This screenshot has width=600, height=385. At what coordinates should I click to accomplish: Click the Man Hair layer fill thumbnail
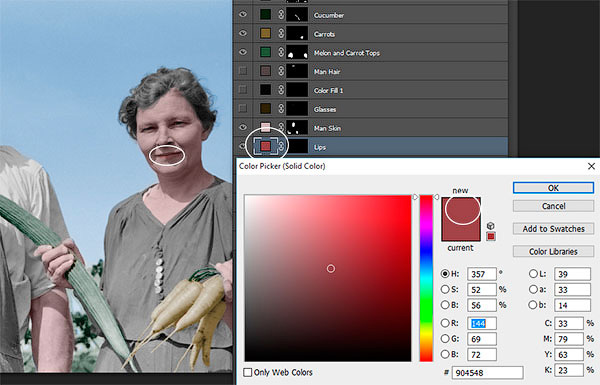pos(265,71)
